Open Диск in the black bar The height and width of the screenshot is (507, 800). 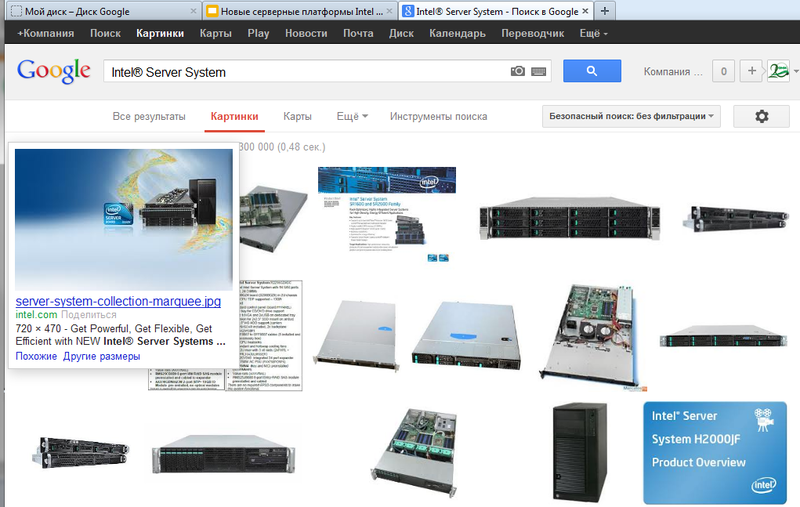pyautogui.click(x=401, y=34)
